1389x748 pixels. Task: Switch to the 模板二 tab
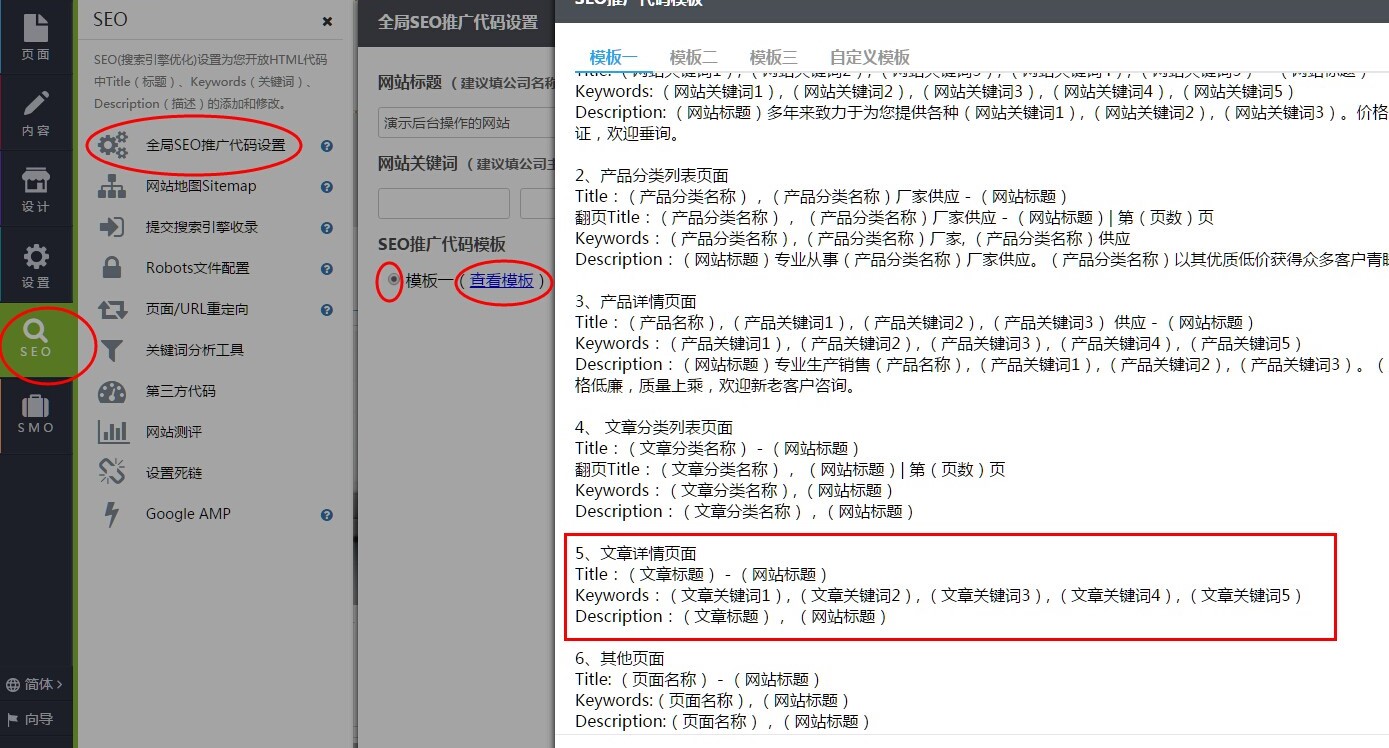point(693,57)
